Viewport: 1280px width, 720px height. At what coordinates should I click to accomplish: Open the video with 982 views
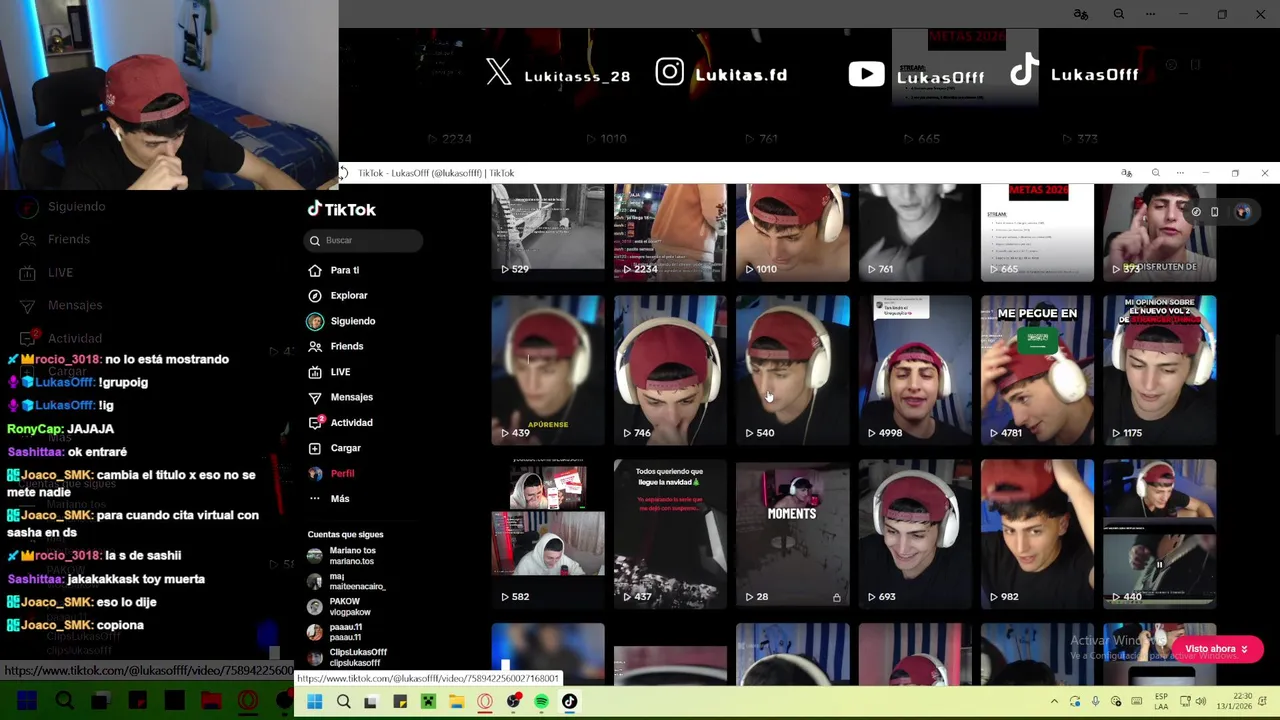(1037, 534)
